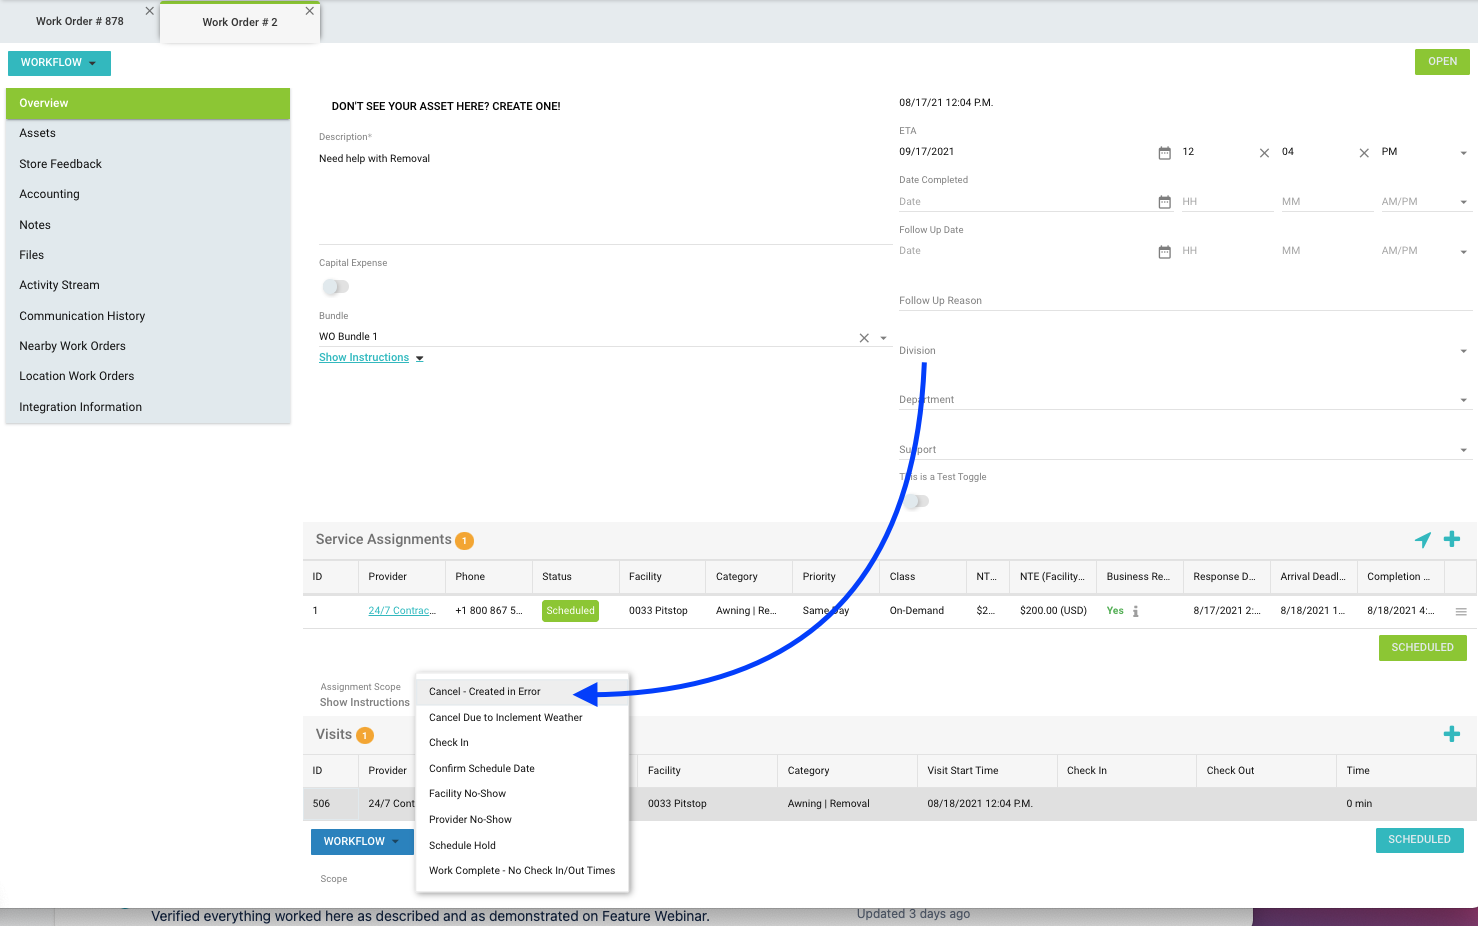Switch to Work Order # 878 tab
The width and height of the screenshot is (1478, 926).
pyautogui.click(x=80, y=21)
